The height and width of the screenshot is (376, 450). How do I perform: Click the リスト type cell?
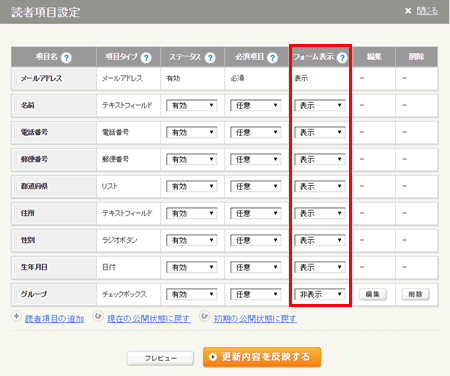point(128,187)
